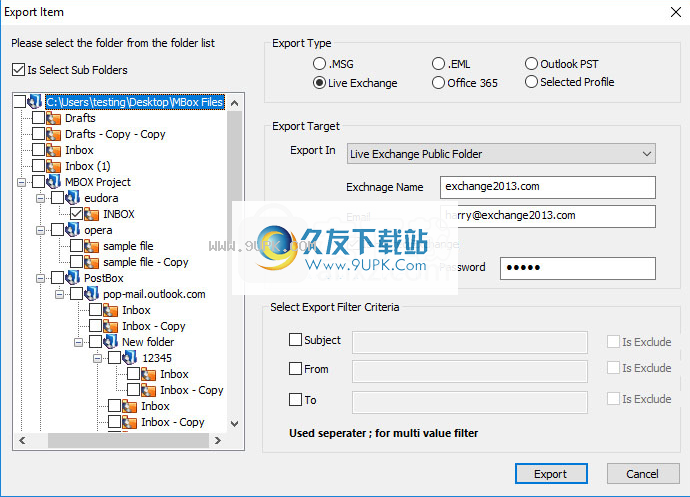Check the sample file checkbox
Image resolution: width=690 pixels, height=497 pixels.
coord(77,246)
